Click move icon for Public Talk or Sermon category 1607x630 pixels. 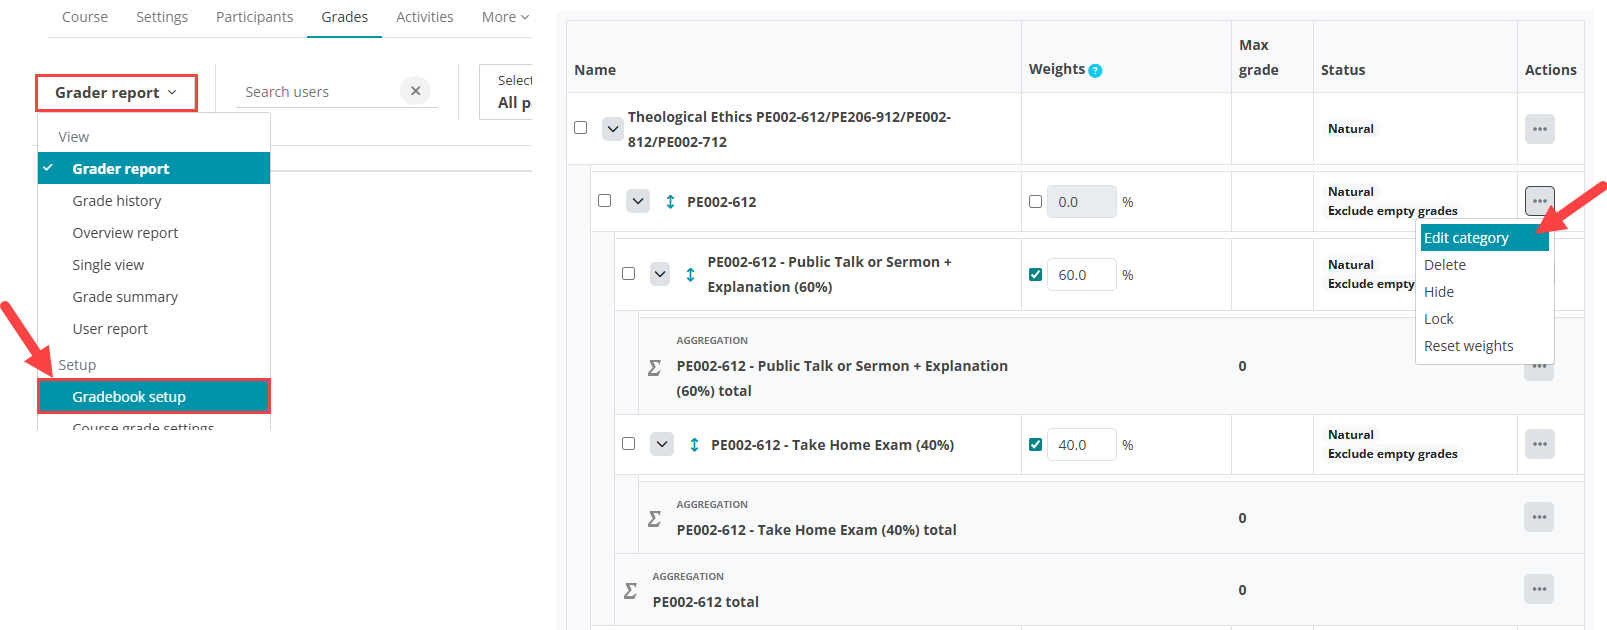[690, 274]
